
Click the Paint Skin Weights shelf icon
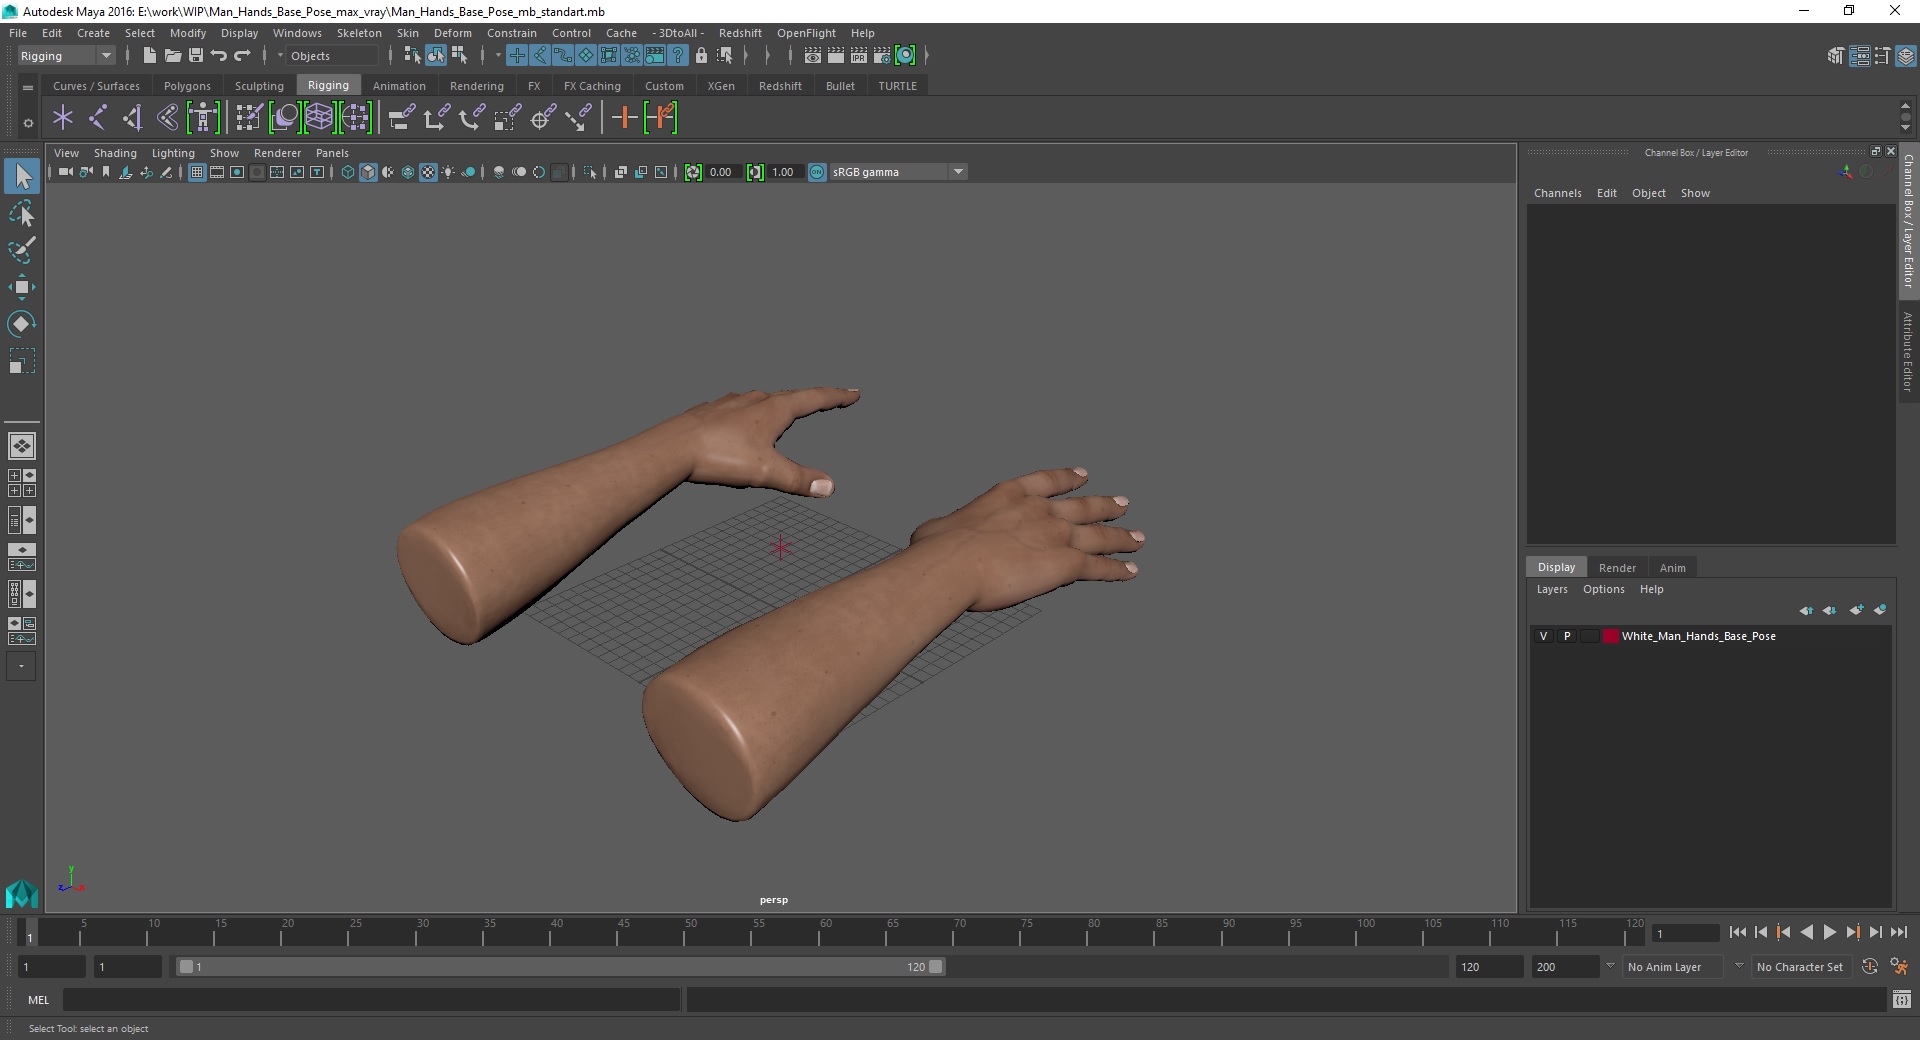tap(249, 118)
